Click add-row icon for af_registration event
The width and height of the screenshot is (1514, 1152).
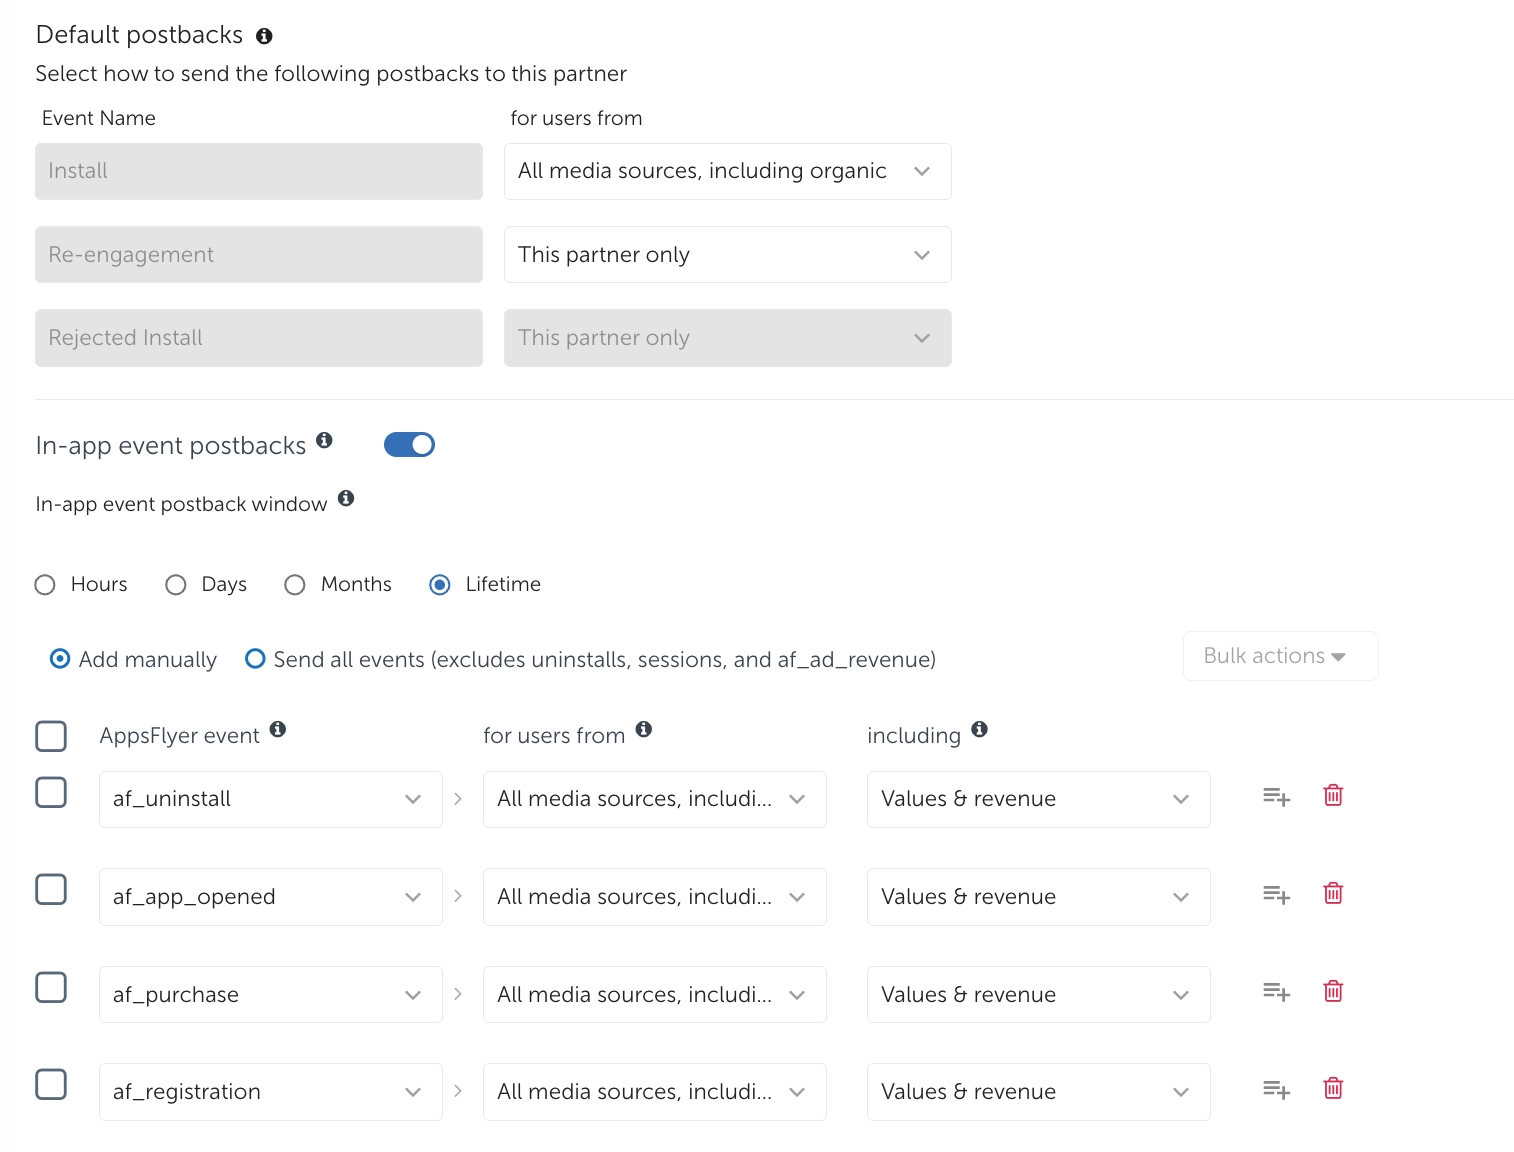pos(1276,1089)
